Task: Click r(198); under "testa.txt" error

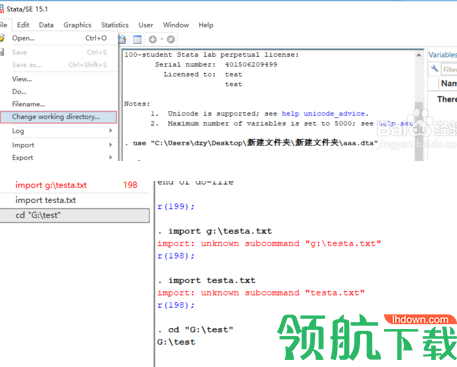Action: pyautogui.click(x=176, y=305)
